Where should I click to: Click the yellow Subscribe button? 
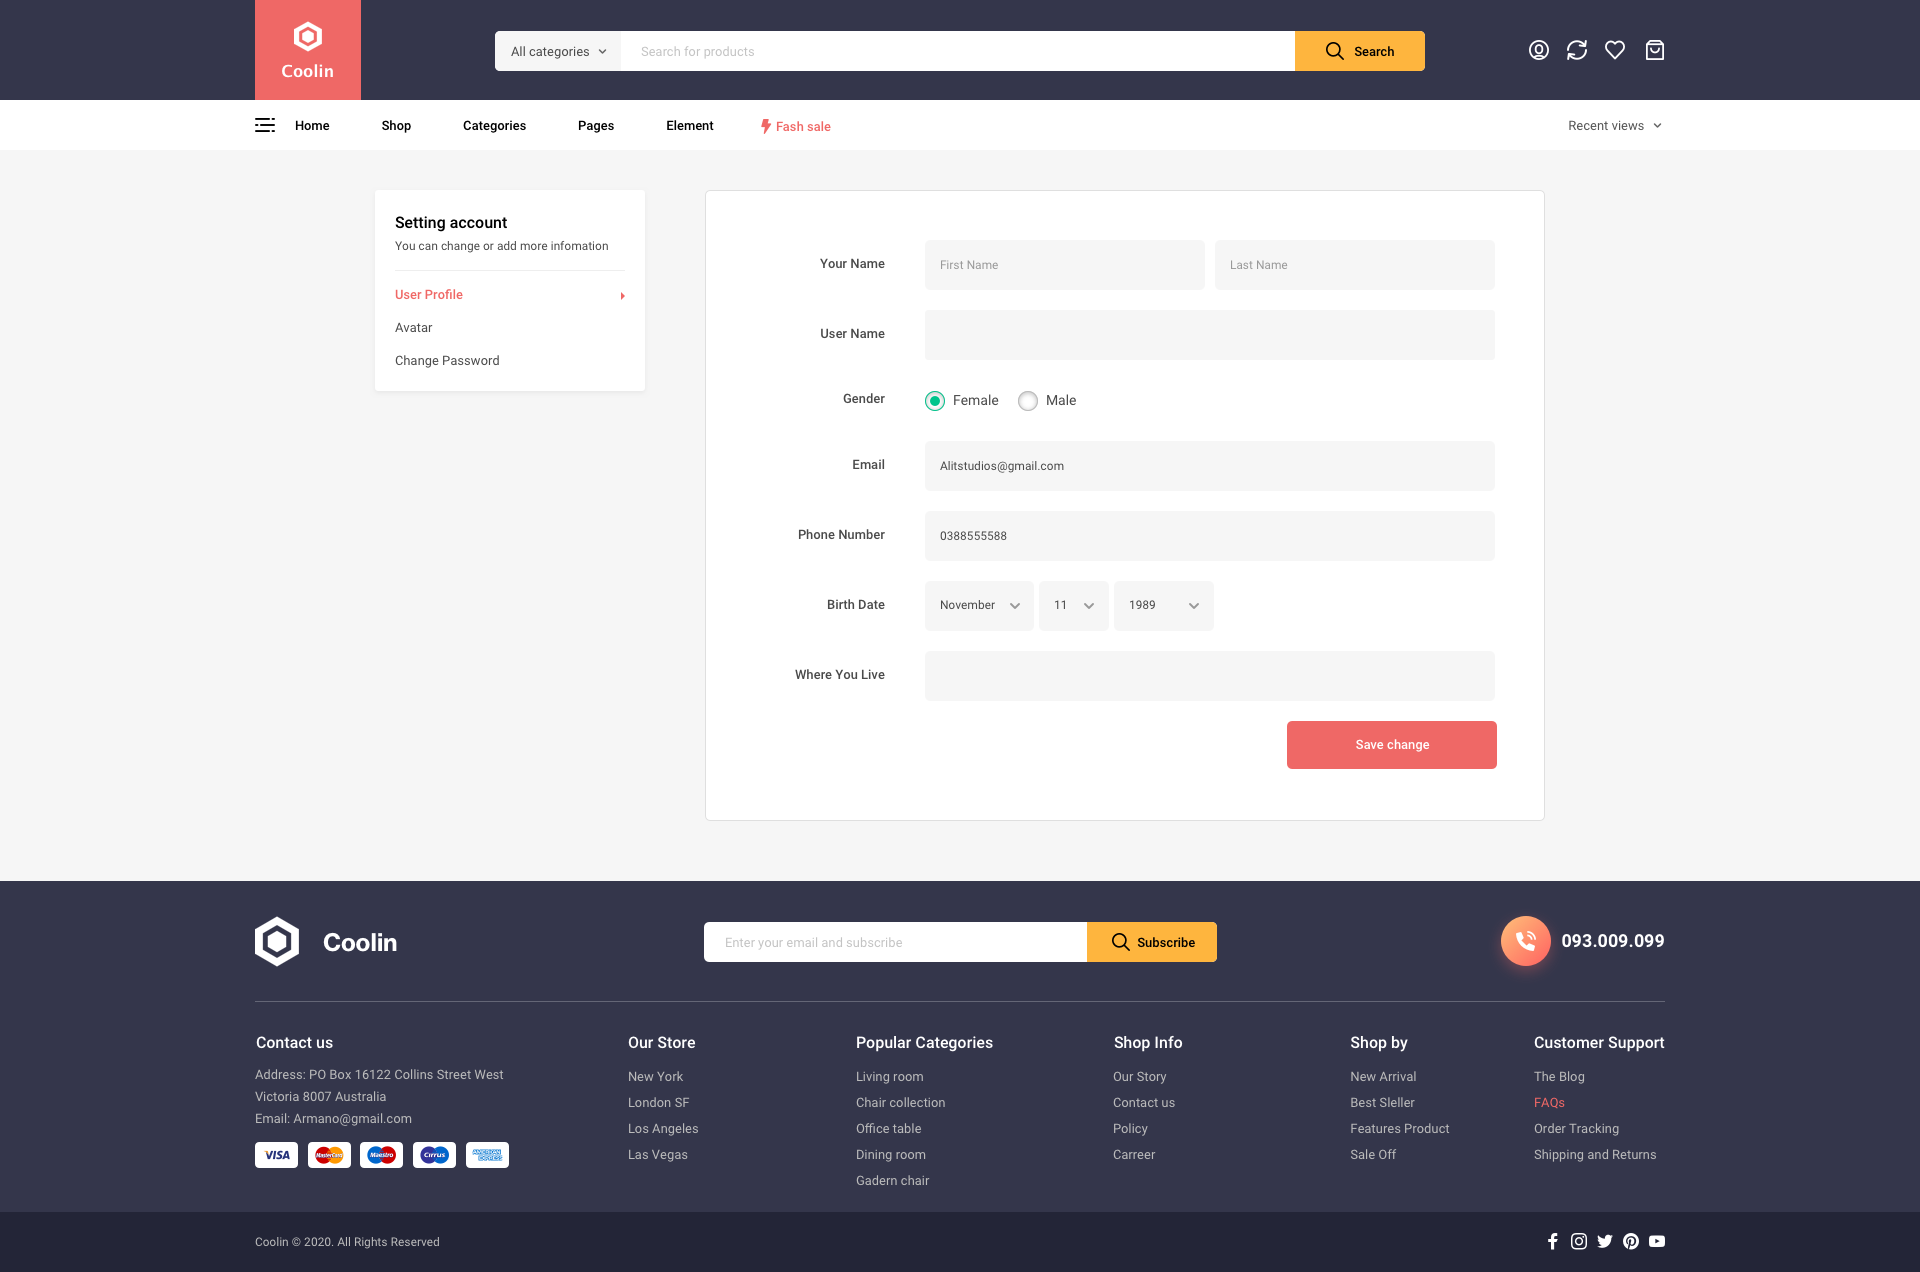click(x=1152, y=942)
